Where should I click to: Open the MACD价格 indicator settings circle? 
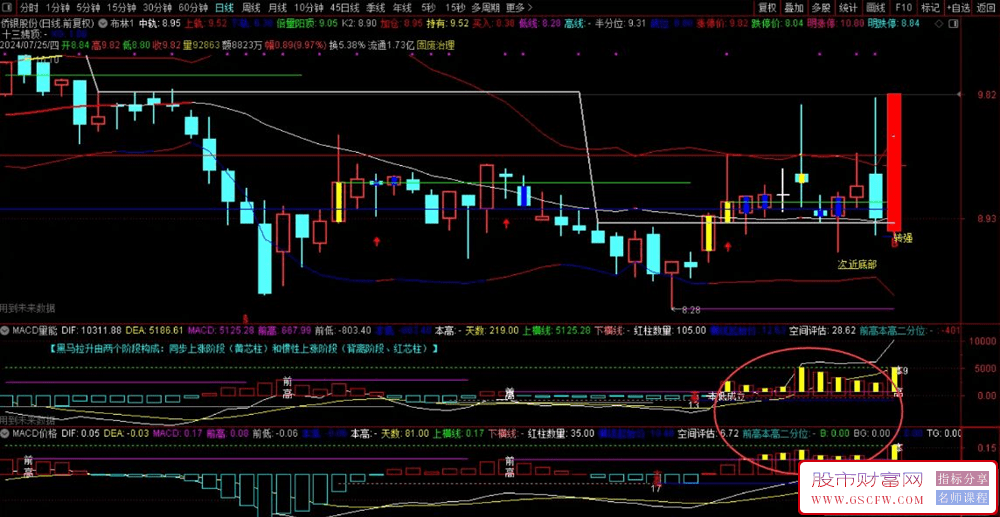click(5, 433)
